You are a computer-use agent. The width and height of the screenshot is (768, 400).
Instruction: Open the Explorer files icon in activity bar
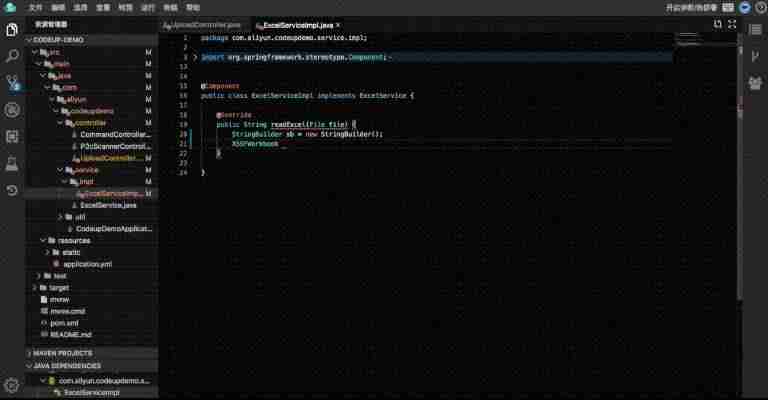tap(12, 30)
